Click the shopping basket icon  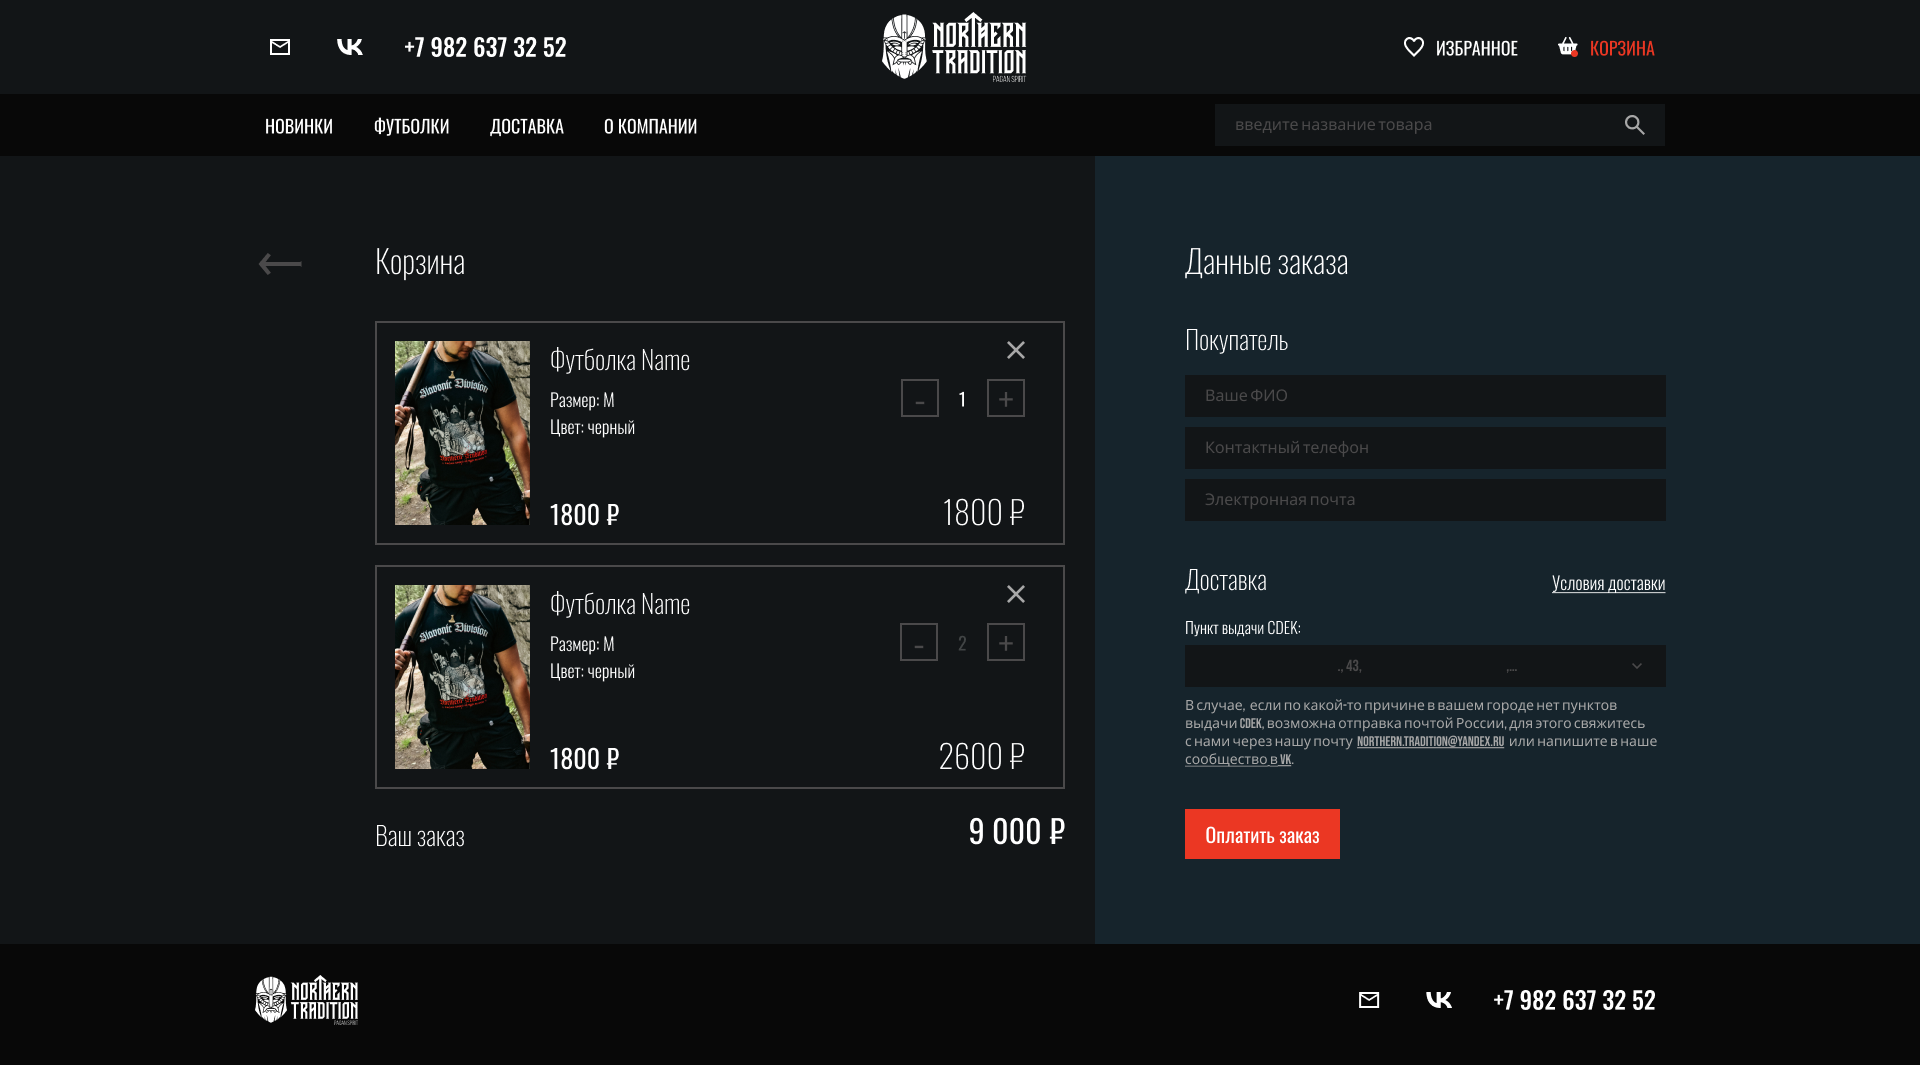click(x=1568, y=47)
